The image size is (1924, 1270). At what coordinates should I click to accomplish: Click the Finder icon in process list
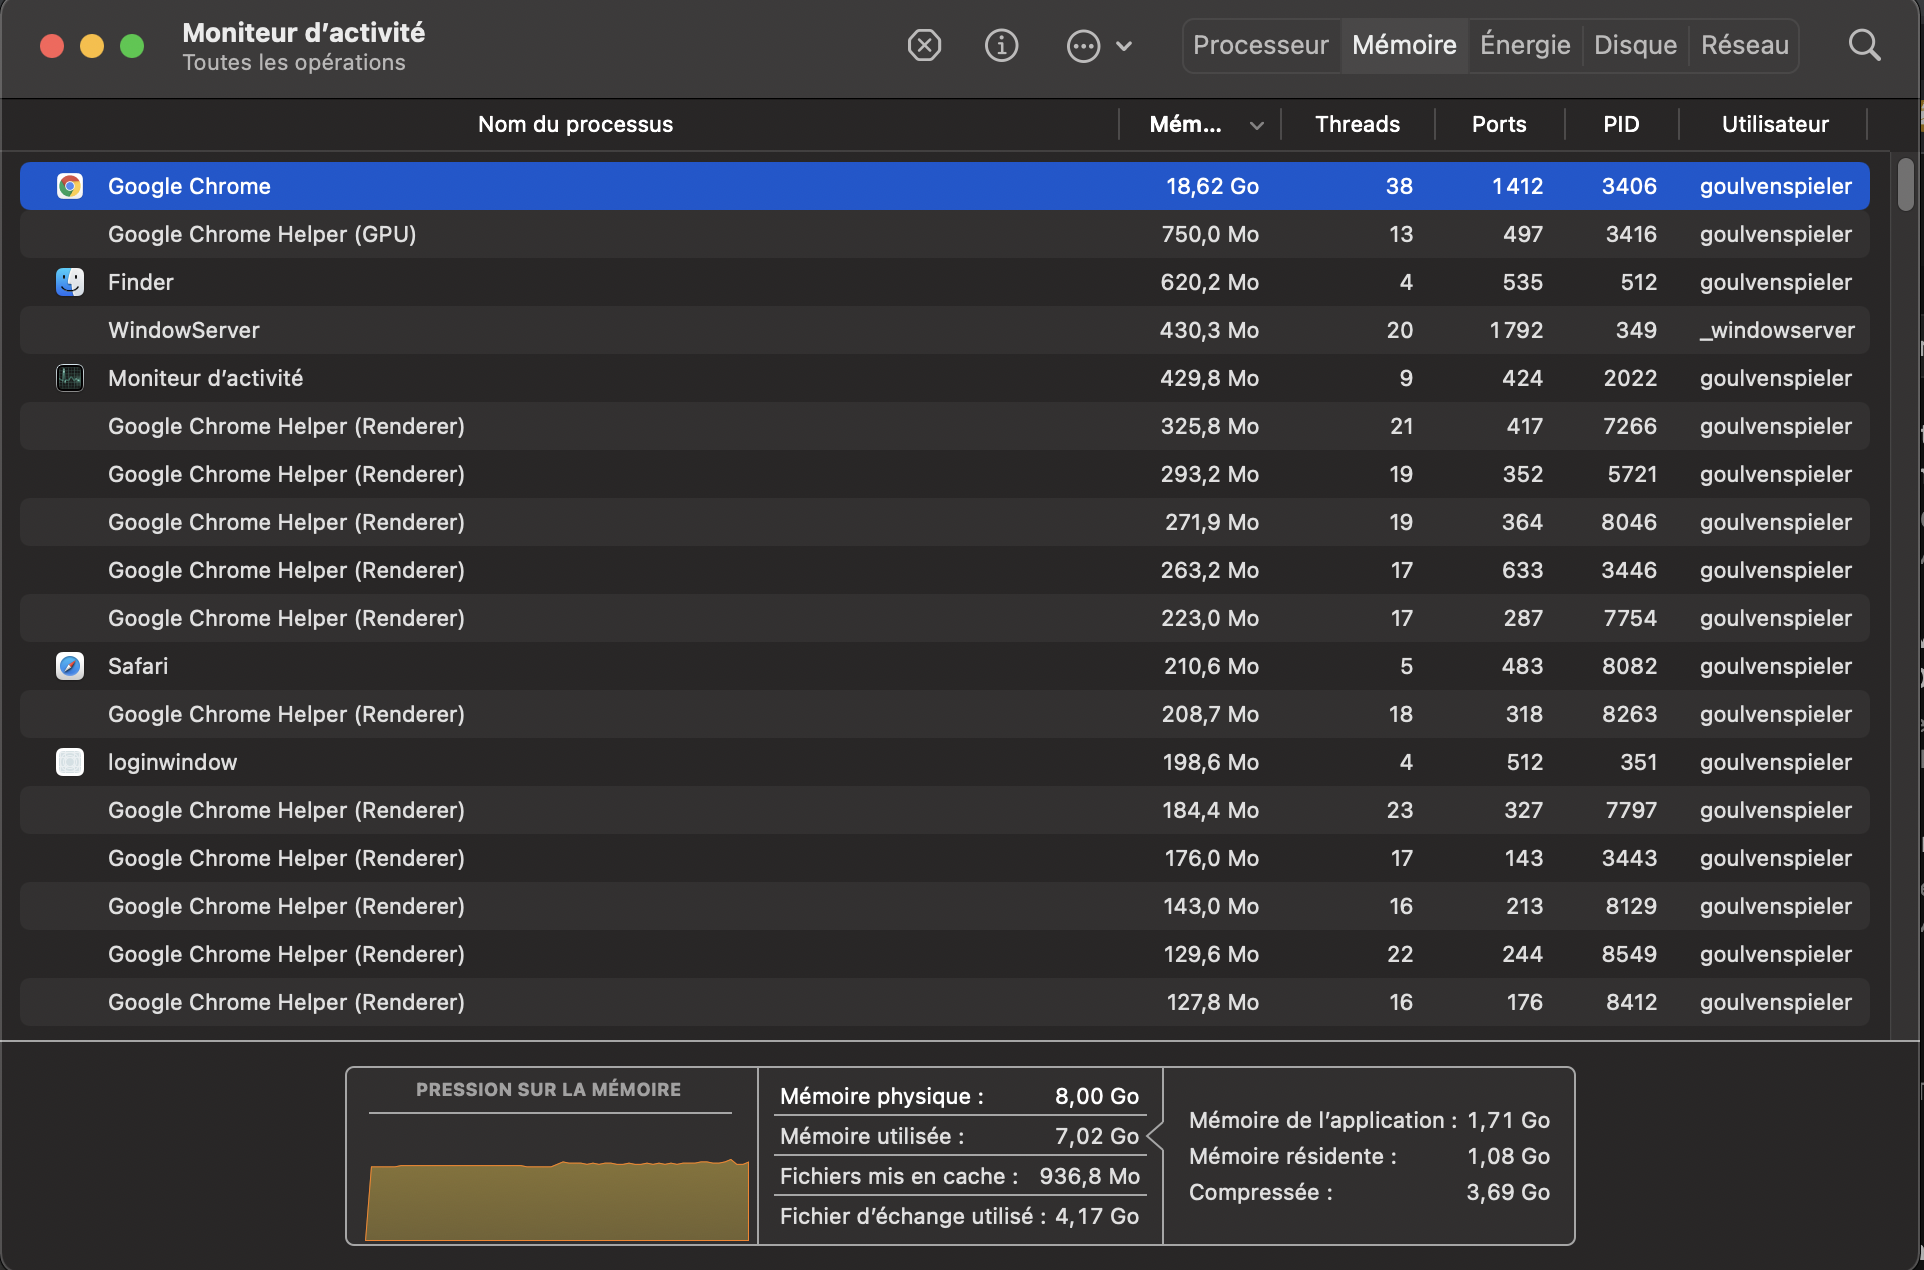pyautogui.click(x=70, y=282)
